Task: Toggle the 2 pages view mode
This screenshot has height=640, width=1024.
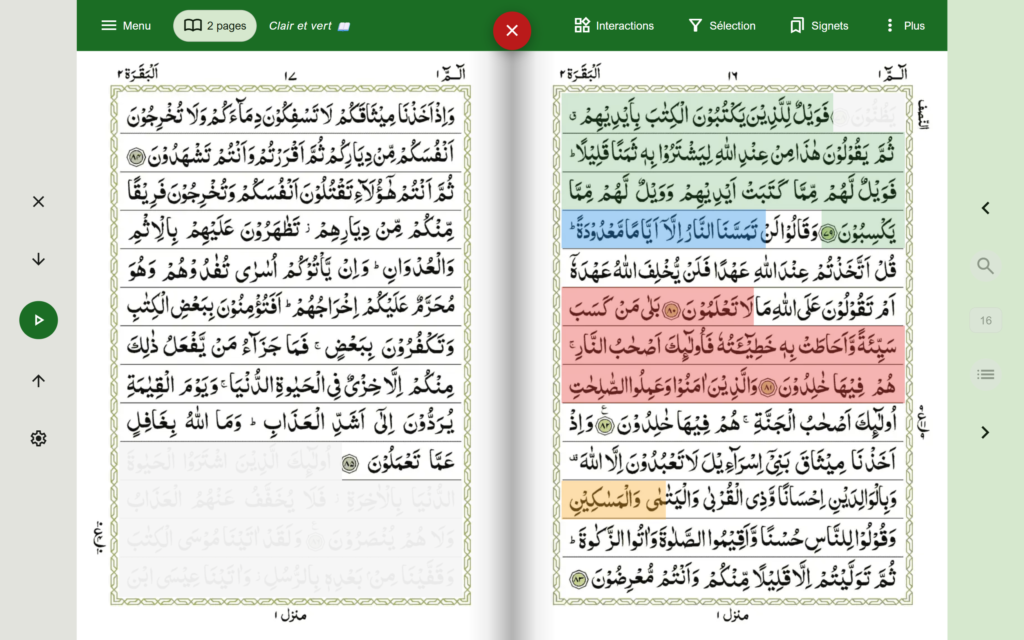Action: [x=214, y=25]
